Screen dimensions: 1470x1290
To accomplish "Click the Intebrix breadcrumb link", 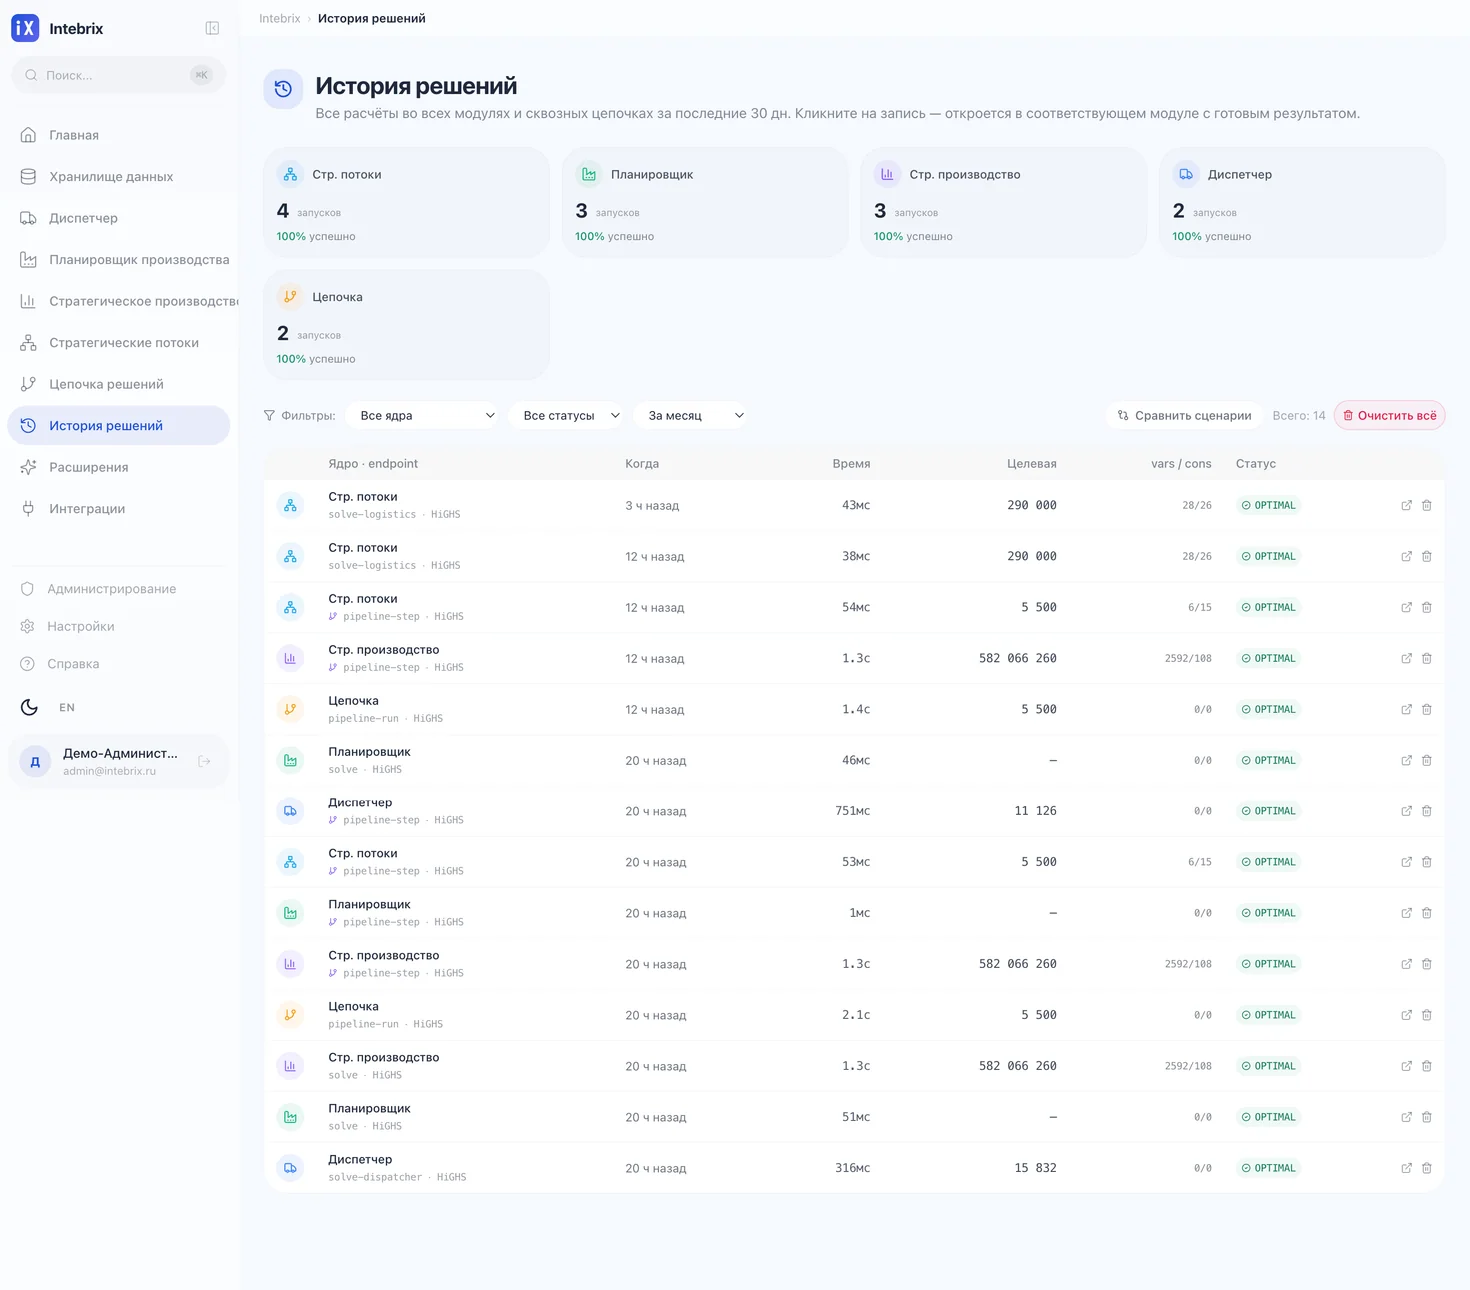I will [279, 19].
